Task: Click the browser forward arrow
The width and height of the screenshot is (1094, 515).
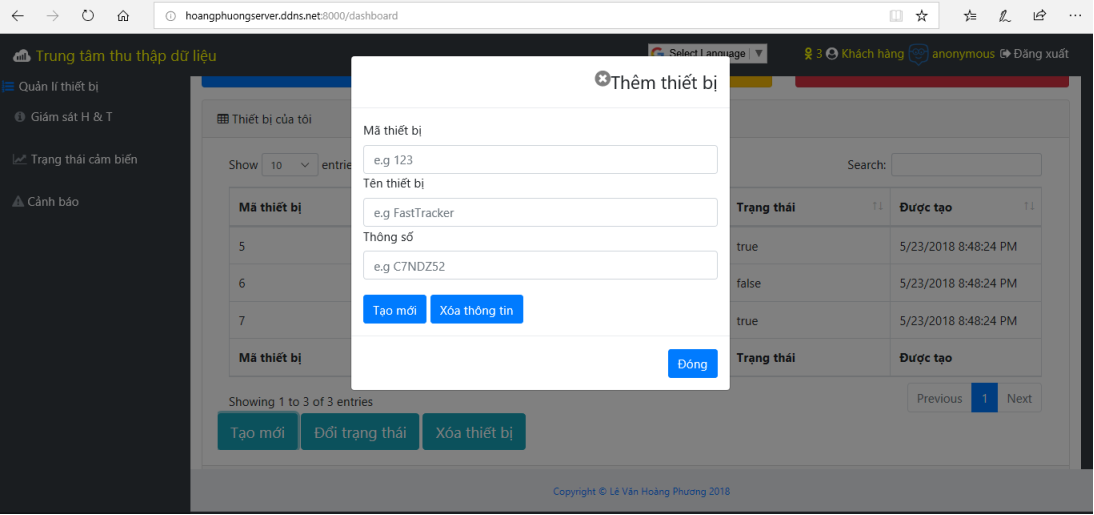Action: [x=52, y=15]
